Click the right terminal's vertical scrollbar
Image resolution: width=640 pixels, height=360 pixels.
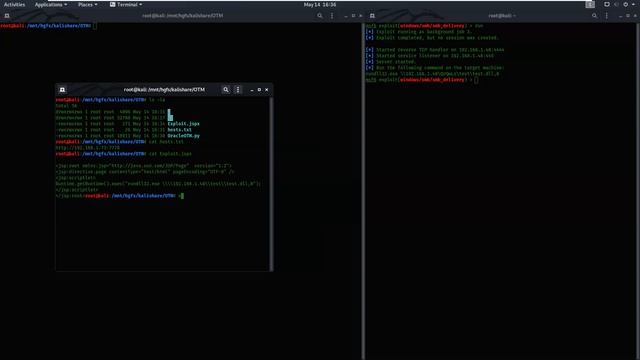click(x=638, y=191)
